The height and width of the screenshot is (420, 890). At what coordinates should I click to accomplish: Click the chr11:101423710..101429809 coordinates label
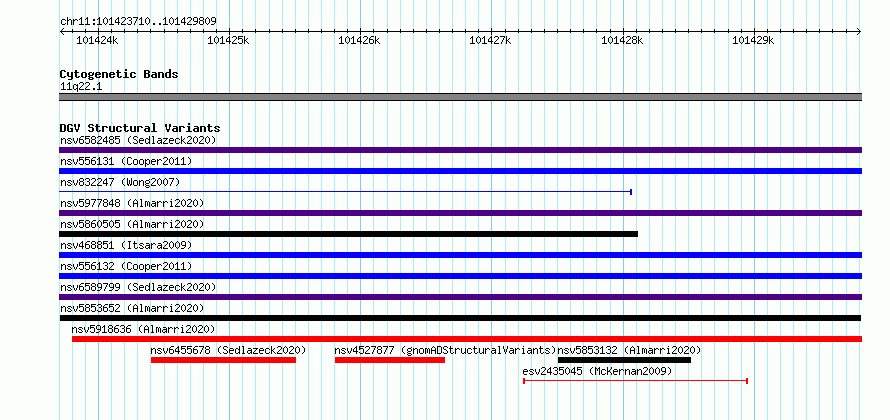coord(138,22)
